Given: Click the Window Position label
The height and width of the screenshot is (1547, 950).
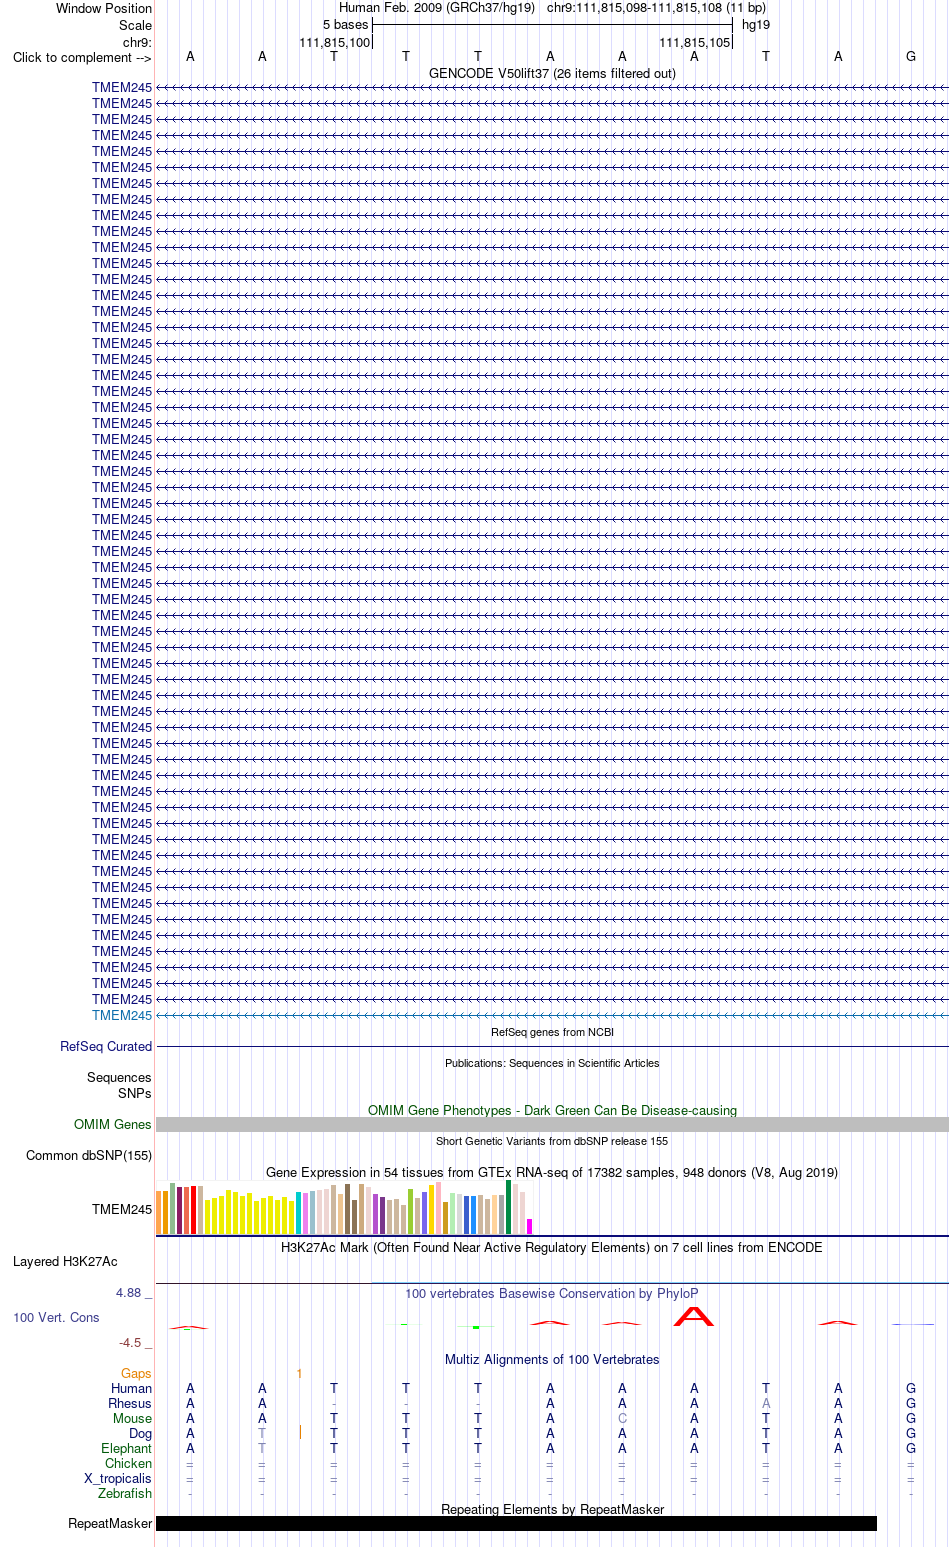Looking at the screenshot, I should point(104,8).
